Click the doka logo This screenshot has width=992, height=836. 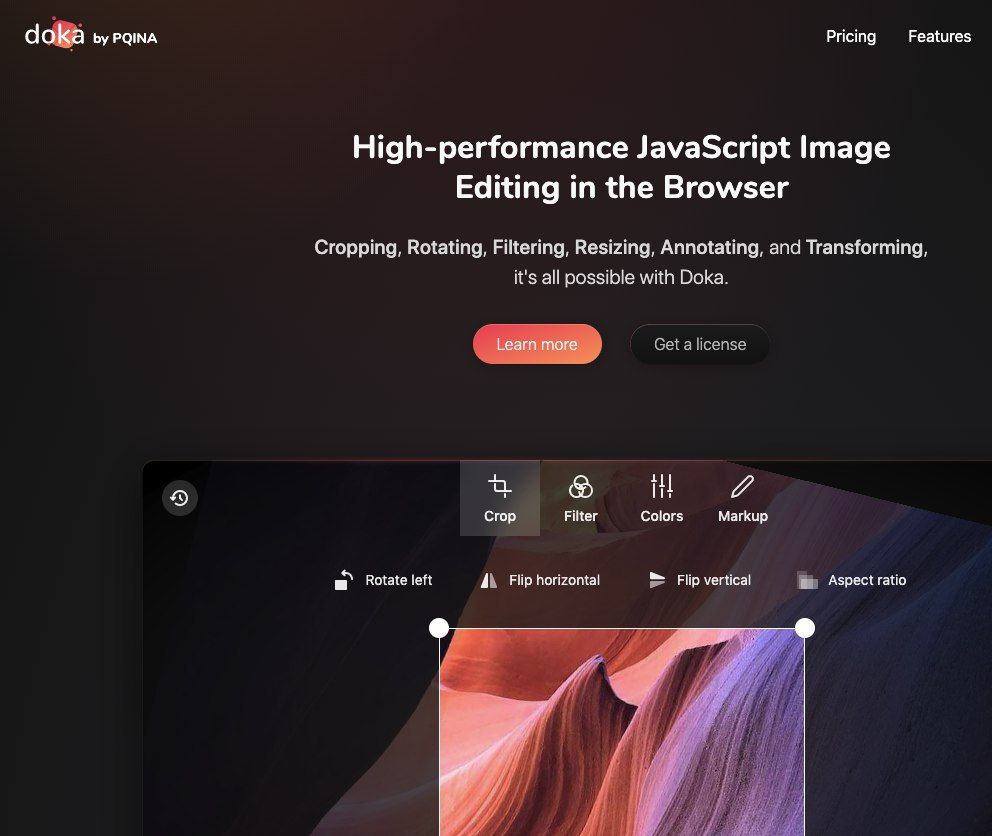54,34
